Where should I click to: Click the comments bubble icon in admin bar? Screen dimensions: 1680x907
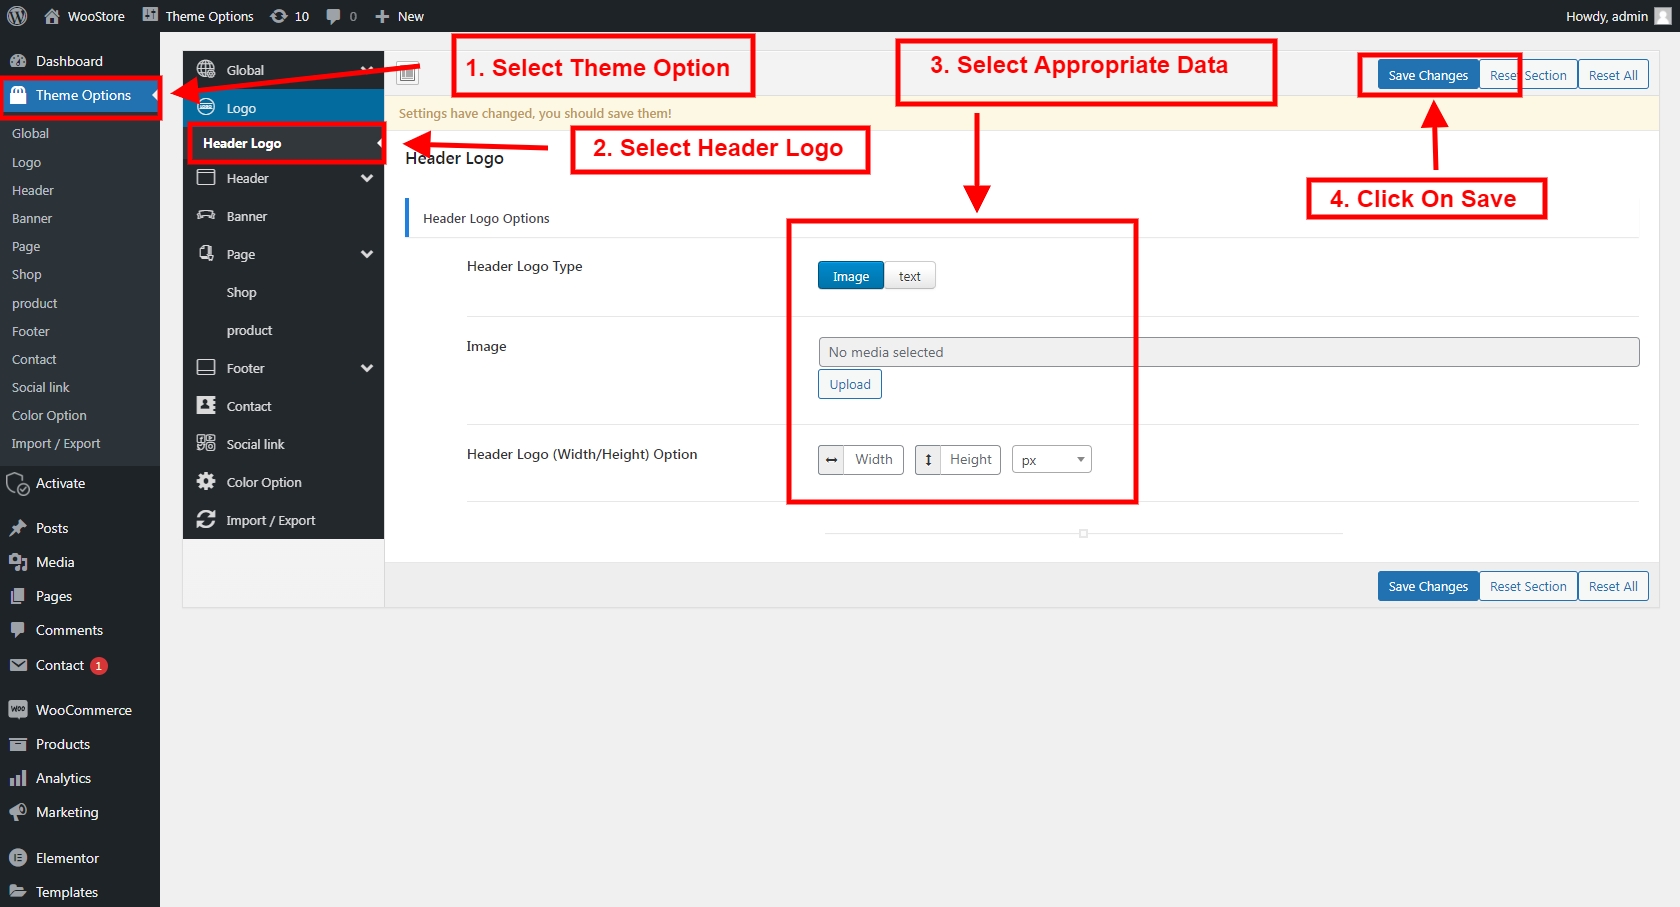[x=334, y=16]
